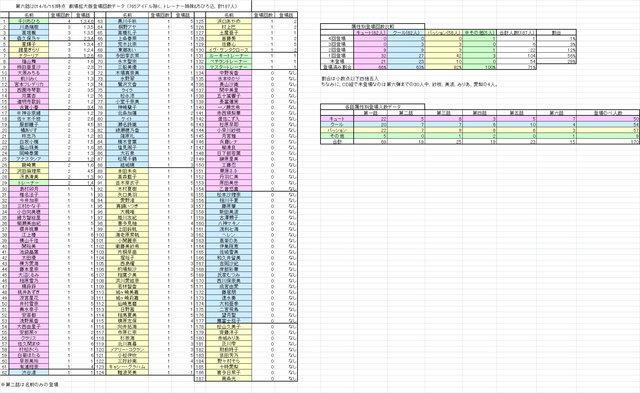Viewport: 640px width, 393px height.
Task: Click the 水本ゆかり cell
Action: [x=229, y=78]
